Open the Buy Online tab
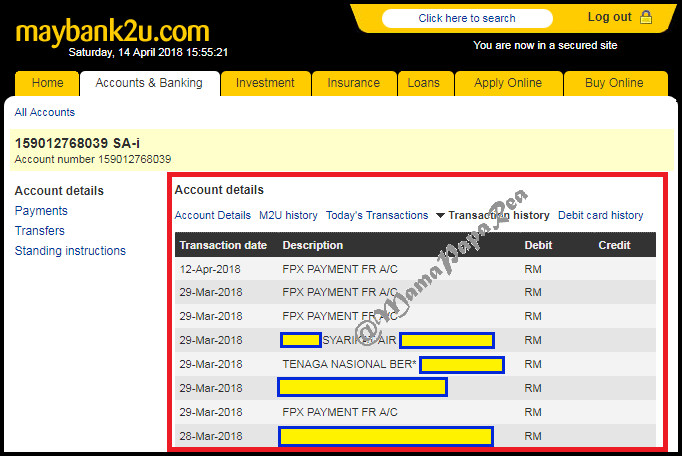 click(614, 83)
